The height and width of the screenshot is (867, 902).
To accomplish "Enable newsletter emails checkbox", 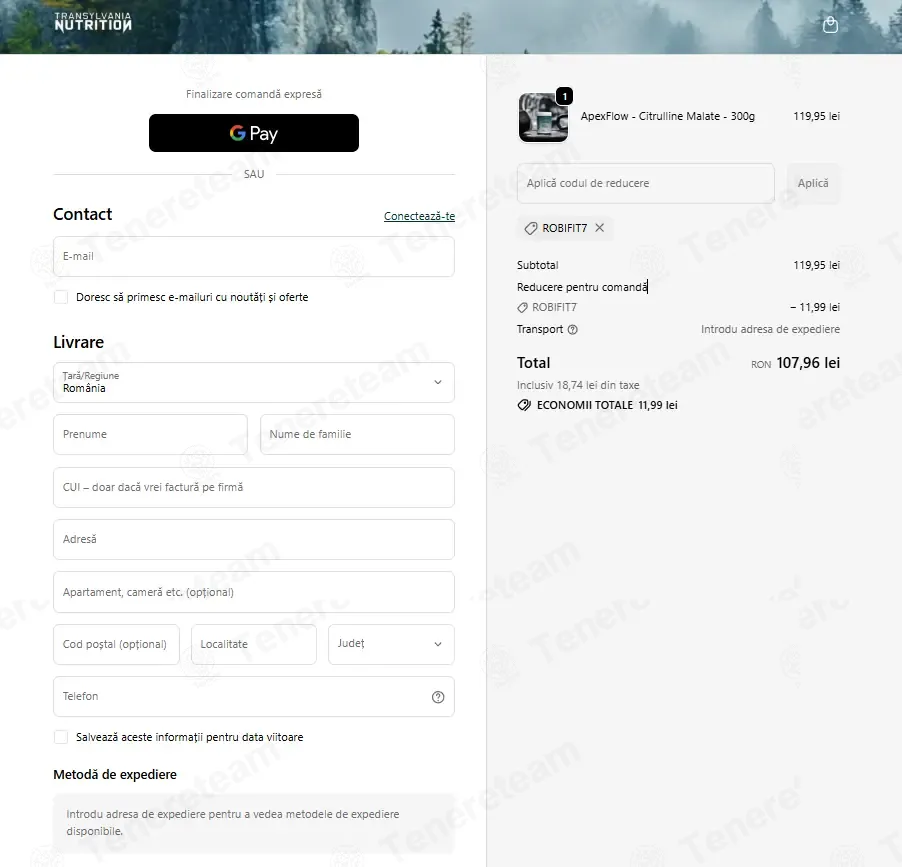I will click(x=61, y=297).
